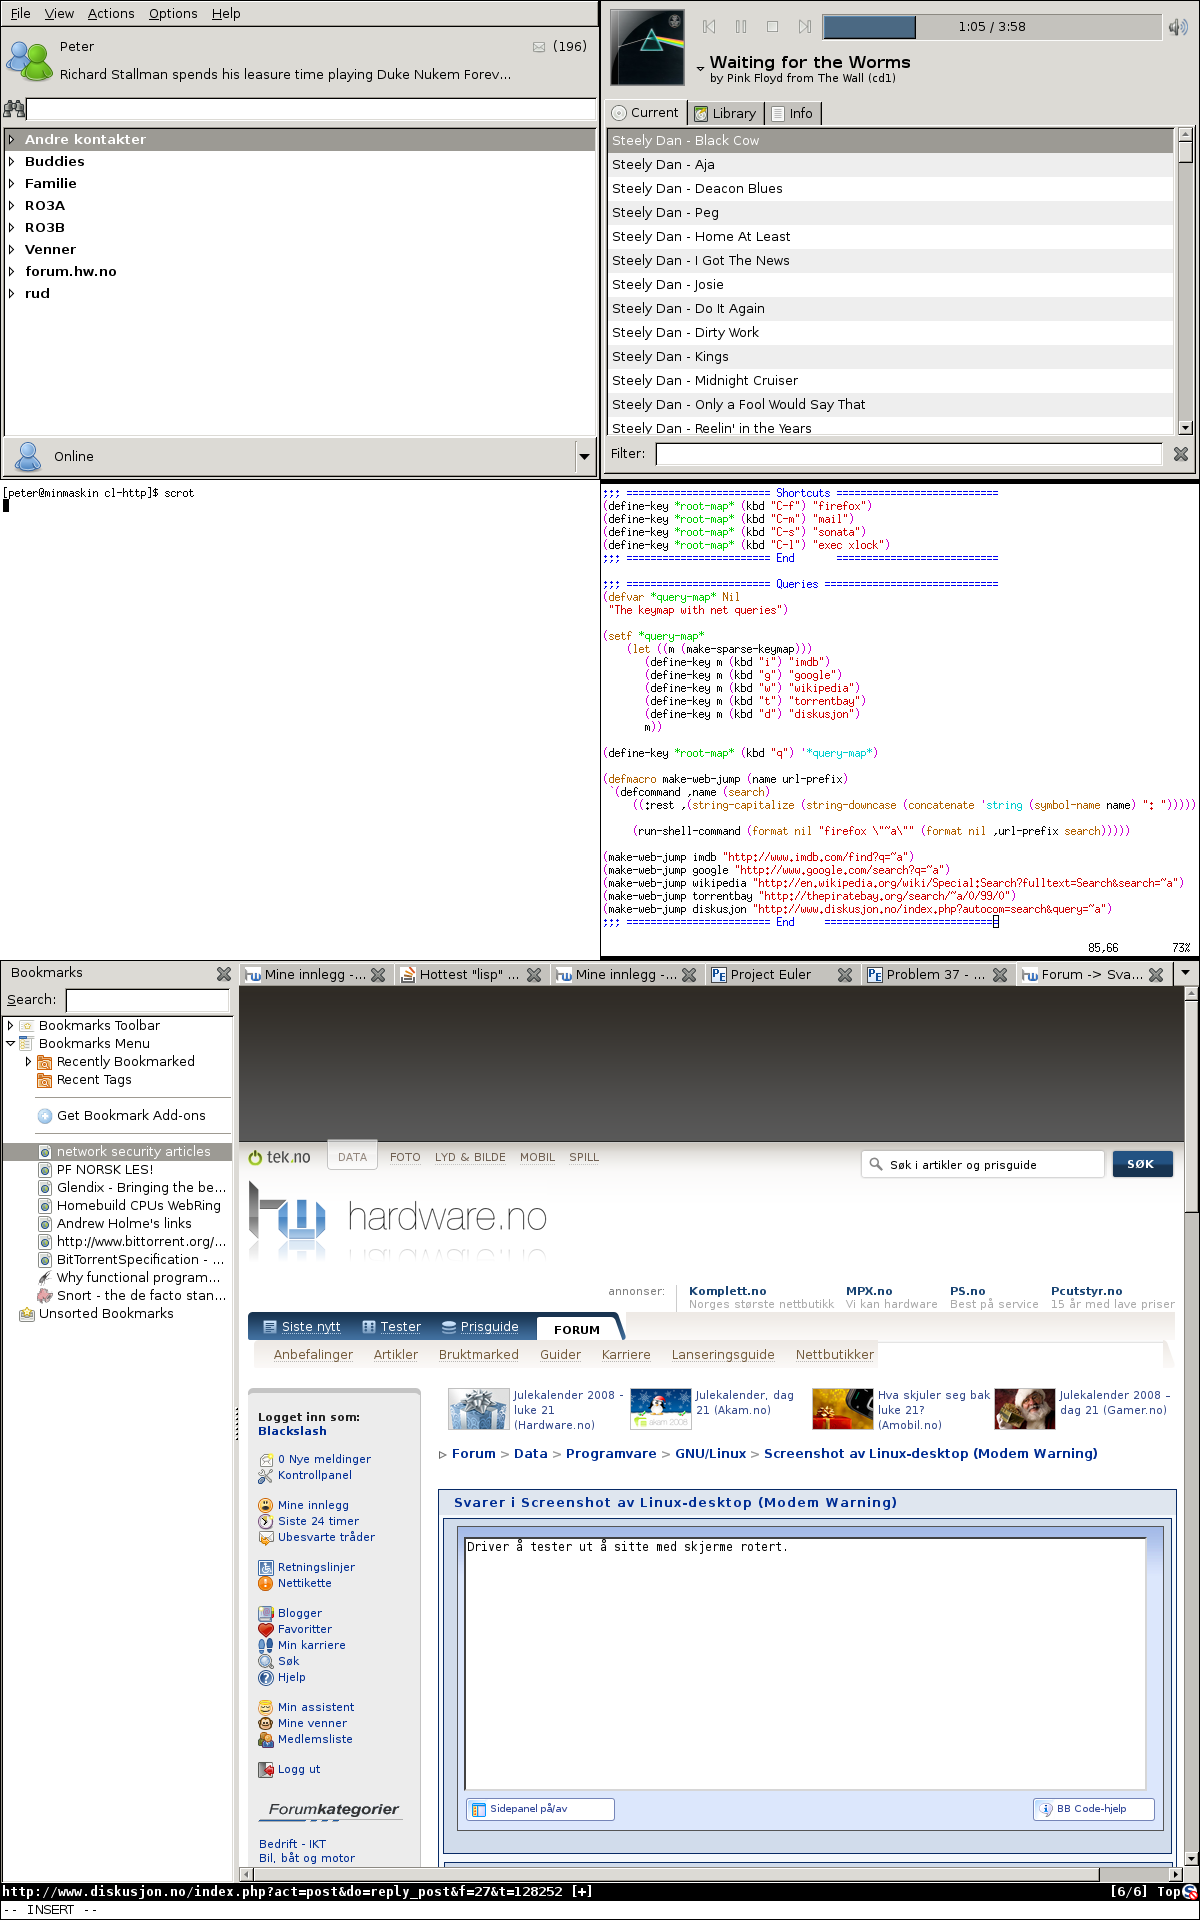Pause playback in the music player
The image size is (1200, 1920).
click(x=741, y=27)
